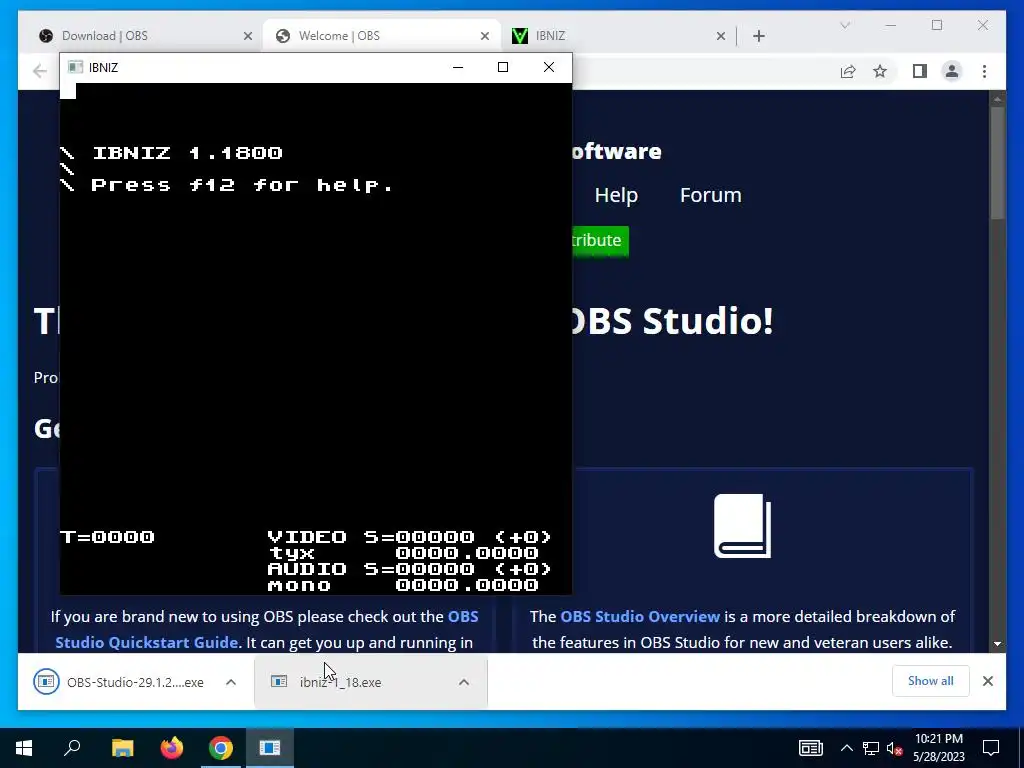
Task: Toggle Chrome side panel
Action: coord(920,71)
